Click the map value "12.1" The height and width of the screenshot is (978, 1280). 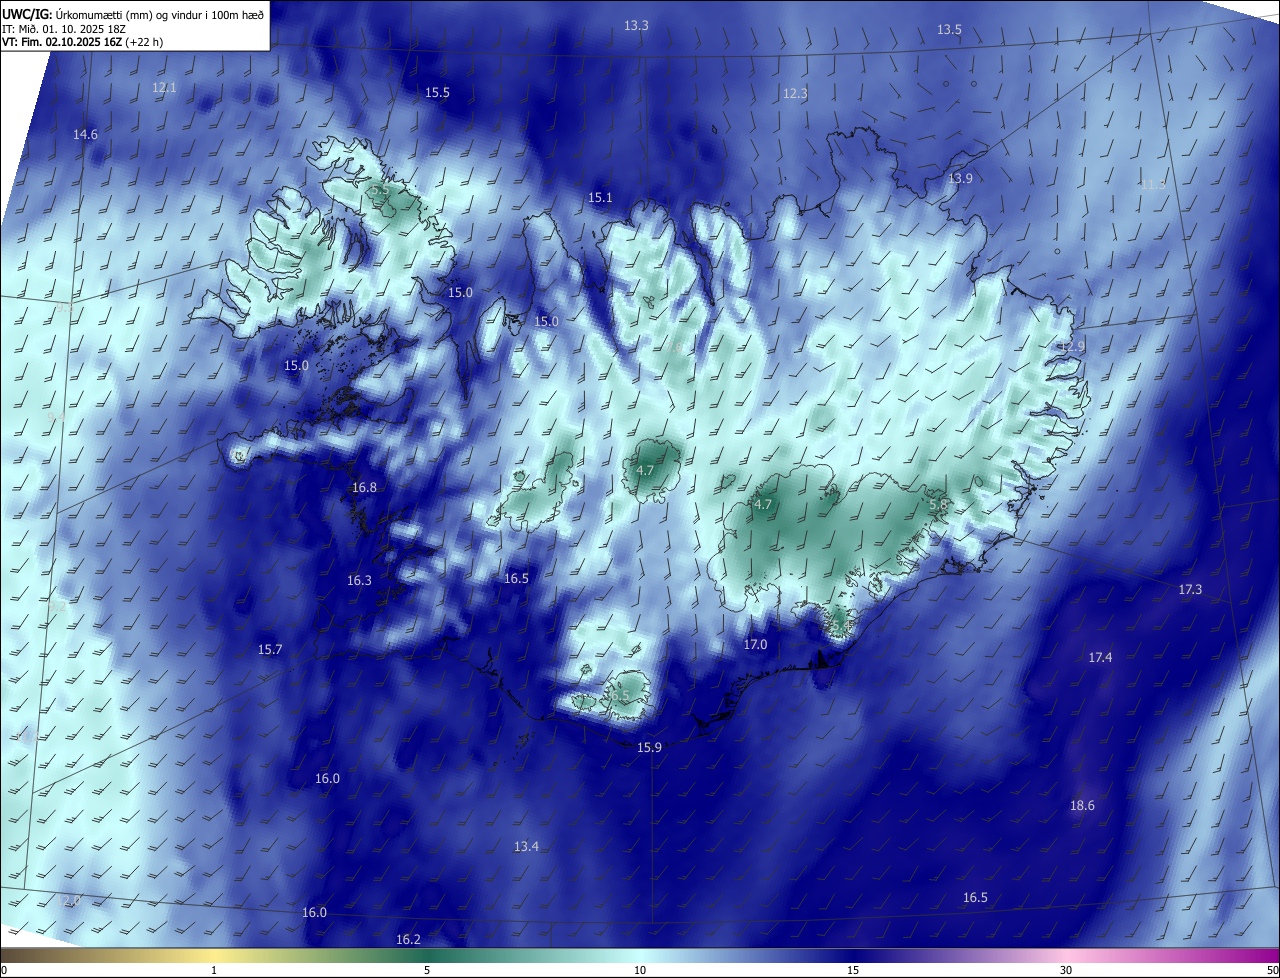pyautogui.click(x=164, y=87)
